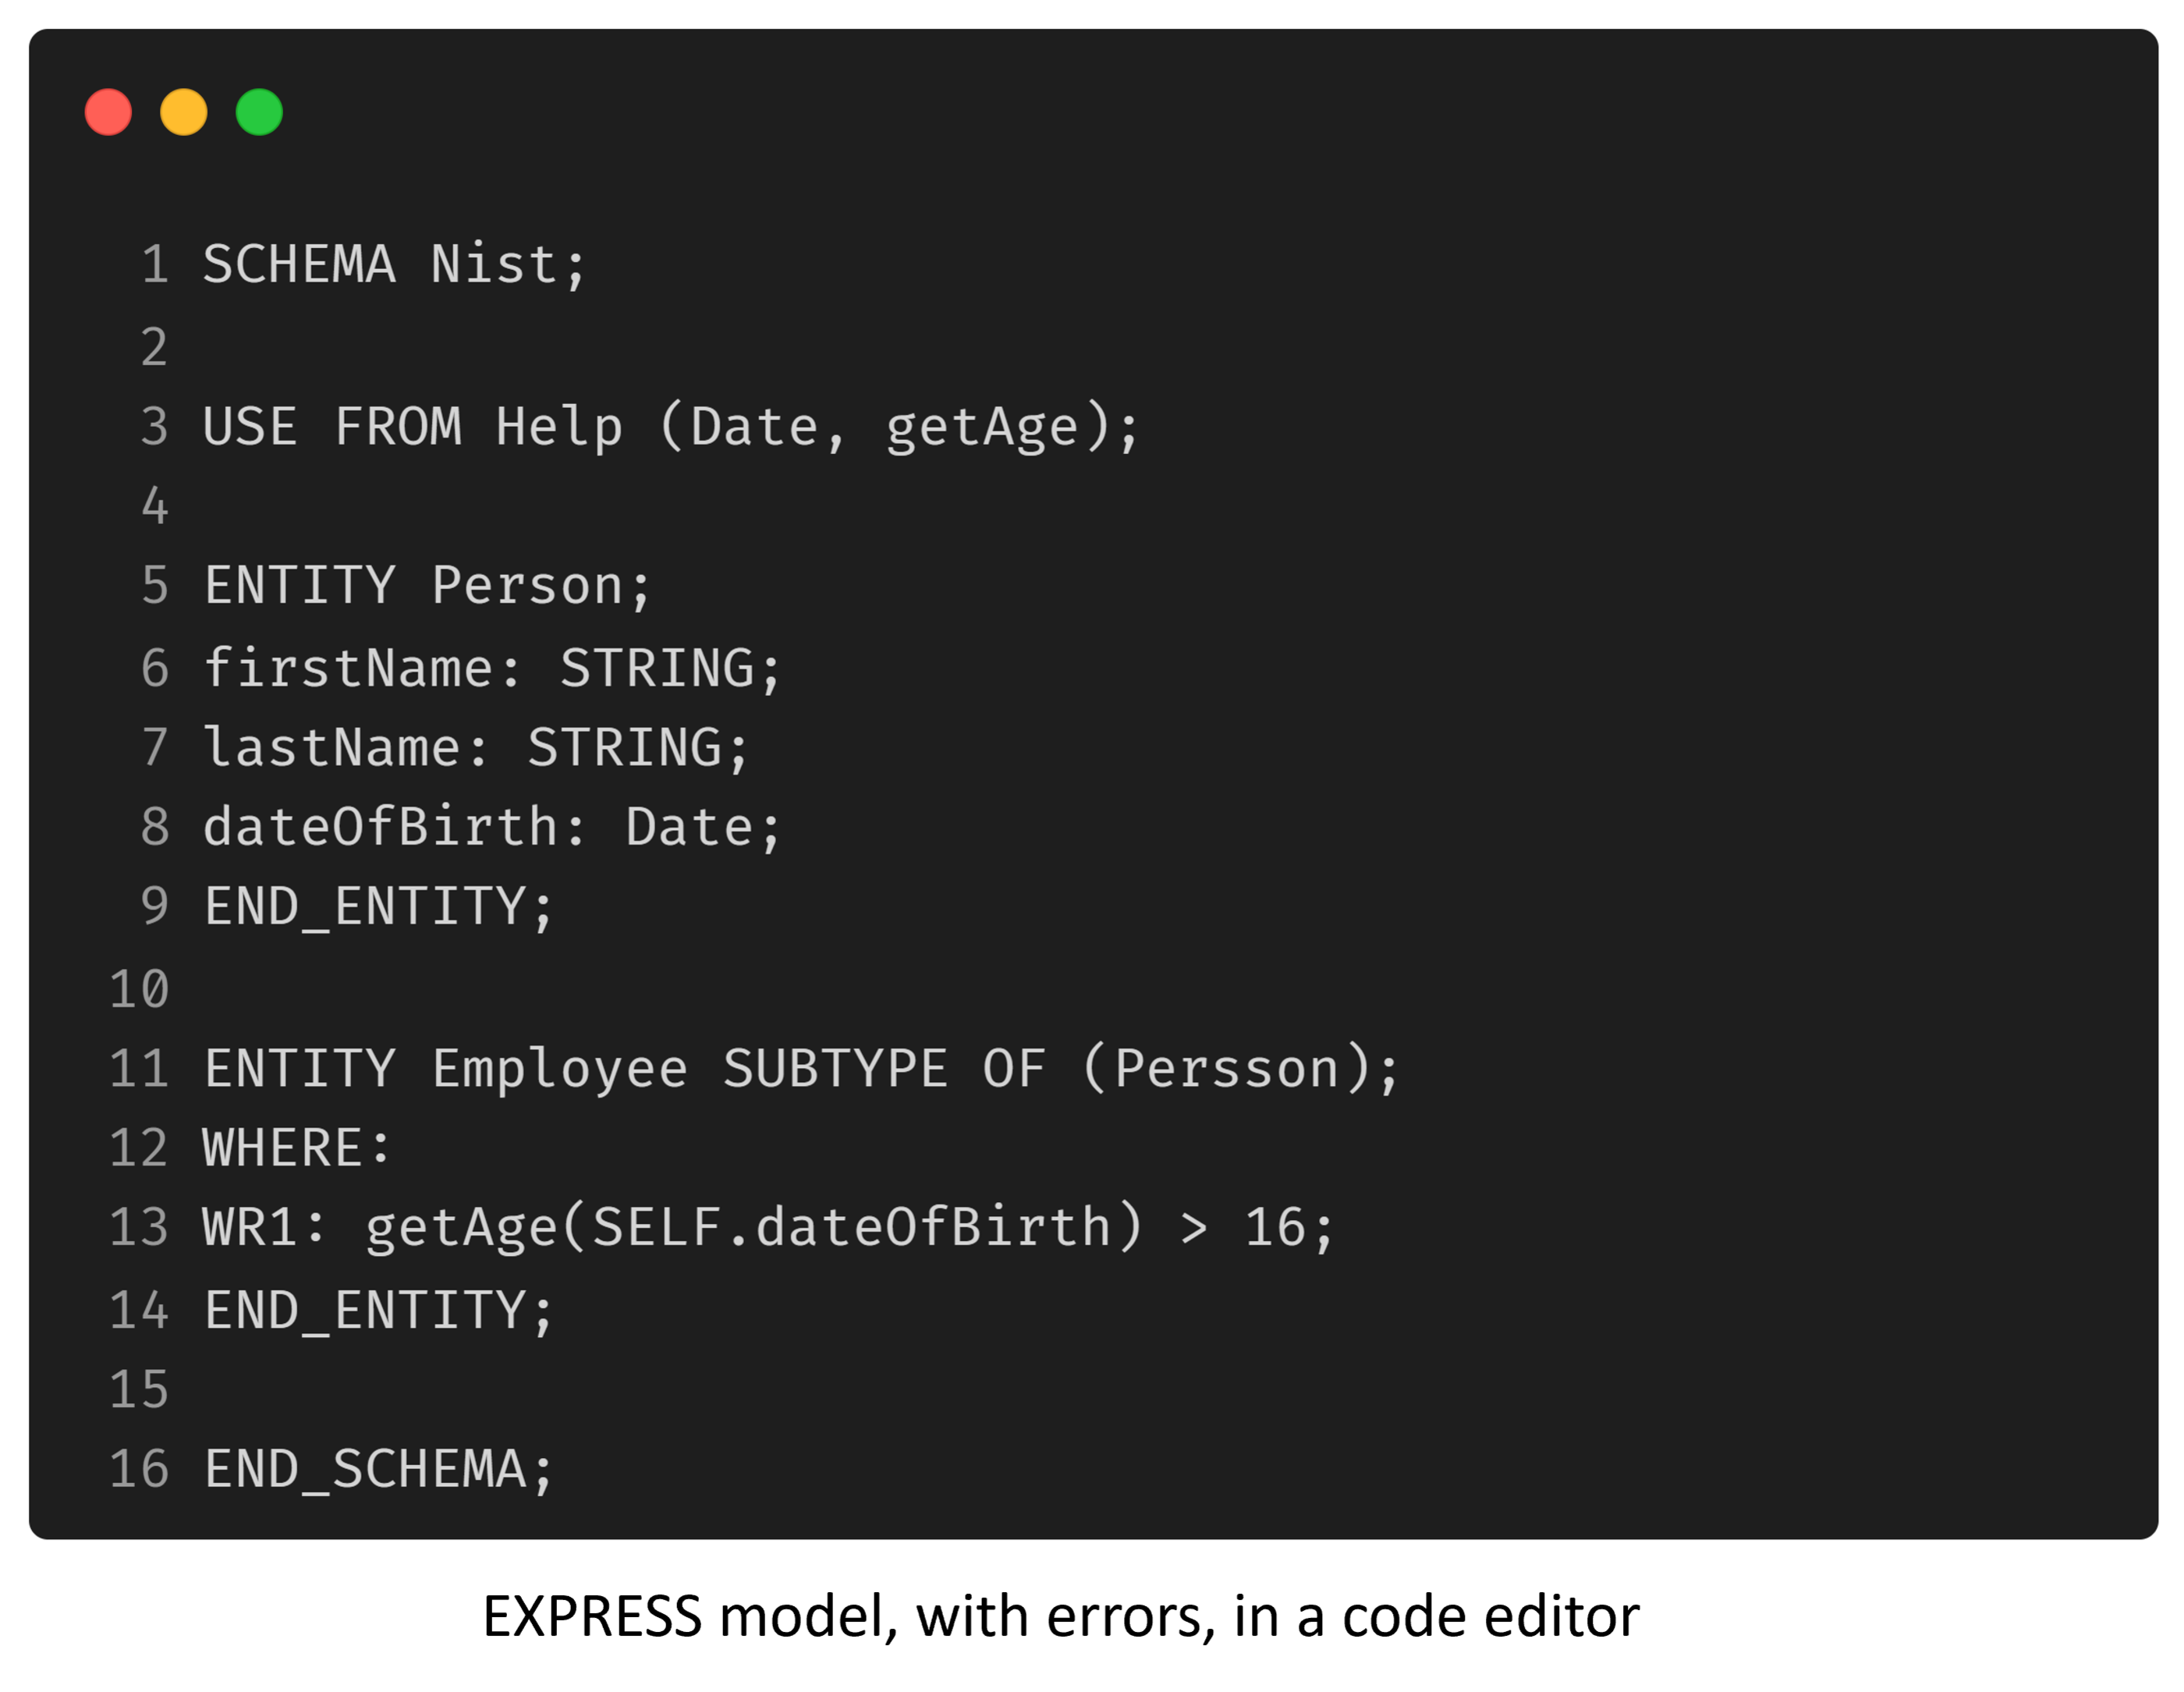Image resolution: width=2184 pixels, height=1692 pixels.
Task: Place cursor on the word SCHEMA in line 1
Action: pyautogui.click(x=299, y=265)
